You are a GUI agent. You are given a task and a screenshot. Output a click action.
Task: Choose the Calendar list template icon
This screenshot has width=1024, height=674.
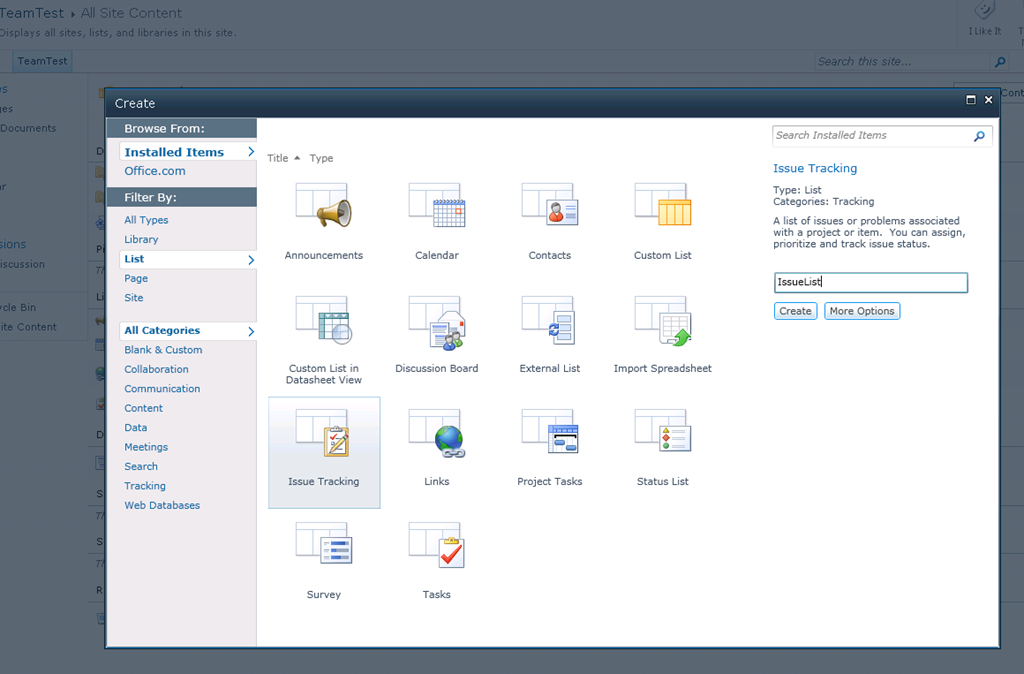[437, 205]
